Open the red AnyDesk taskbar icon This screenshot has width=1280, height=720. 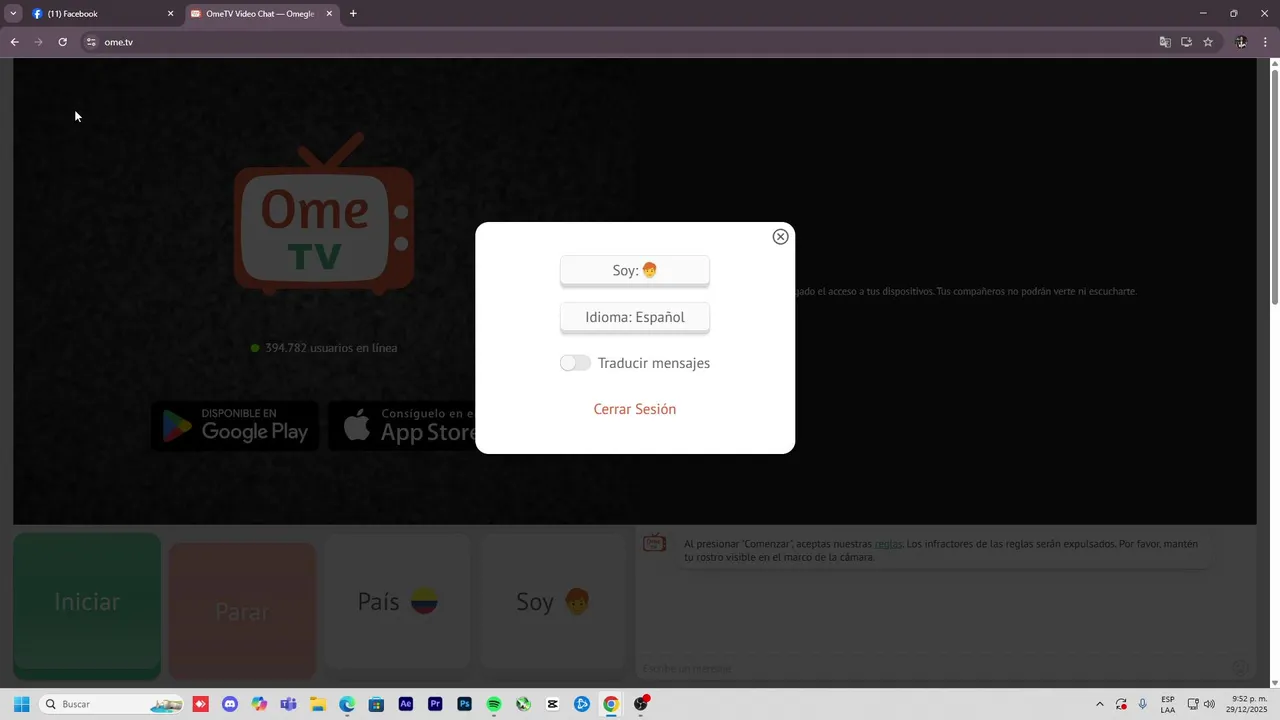pyautogui.click(x=201, y=704)
